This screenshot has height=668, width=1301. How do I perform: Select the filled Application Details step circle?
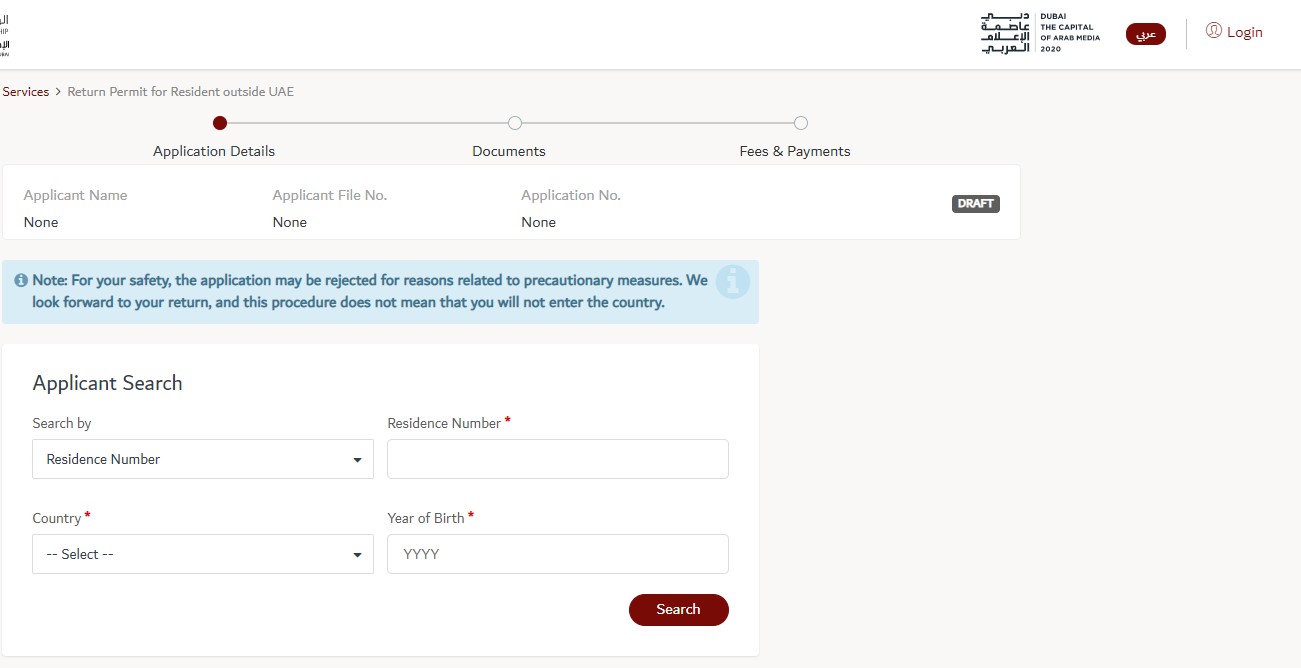(x=220, y=123)
